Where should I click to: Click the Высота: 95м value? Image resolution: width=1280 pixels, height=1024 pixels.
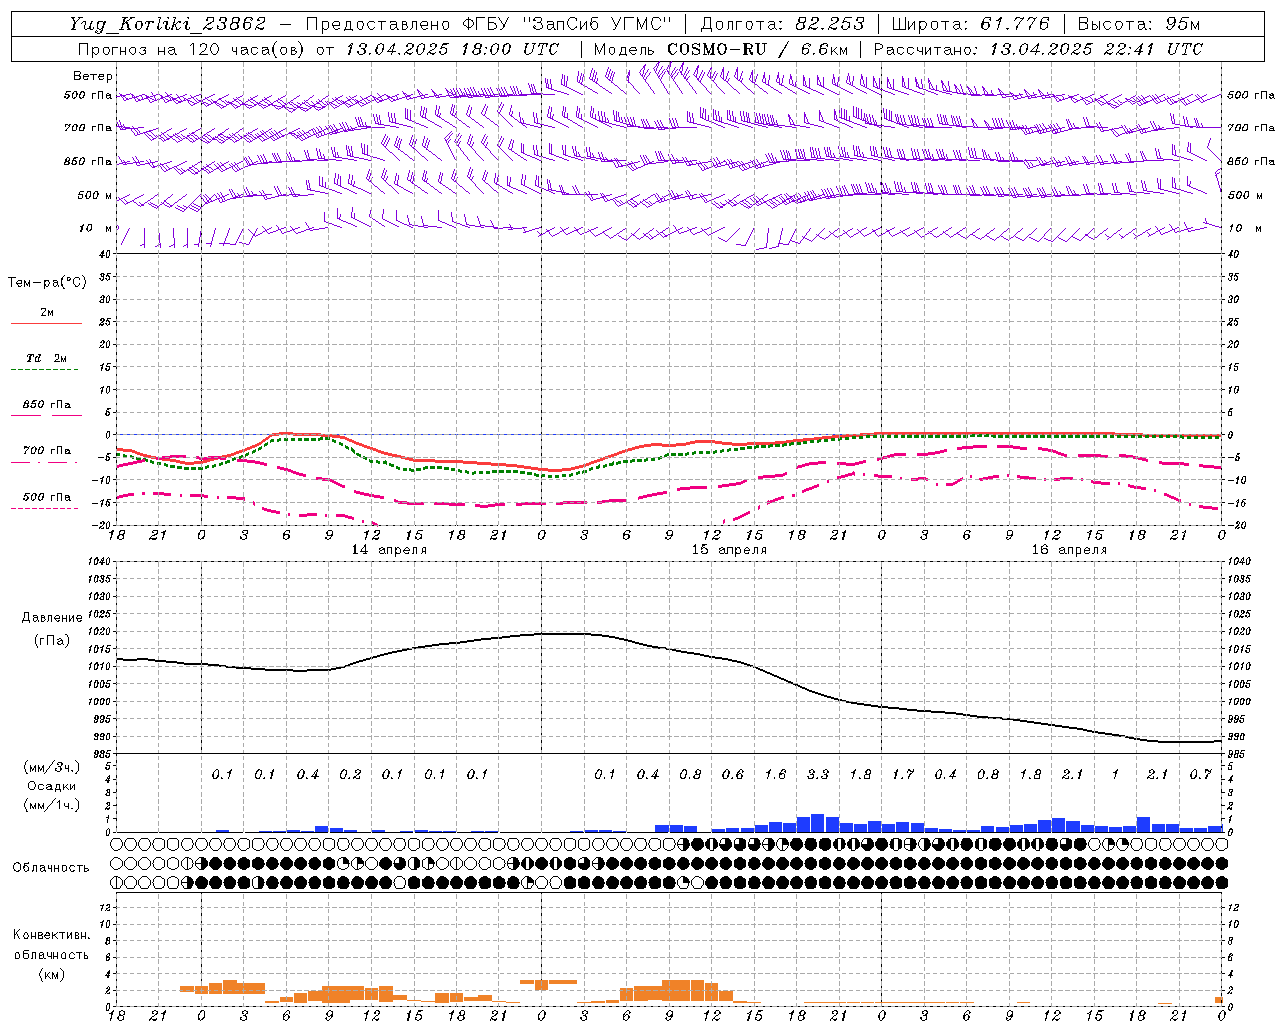click(1139, 24)
